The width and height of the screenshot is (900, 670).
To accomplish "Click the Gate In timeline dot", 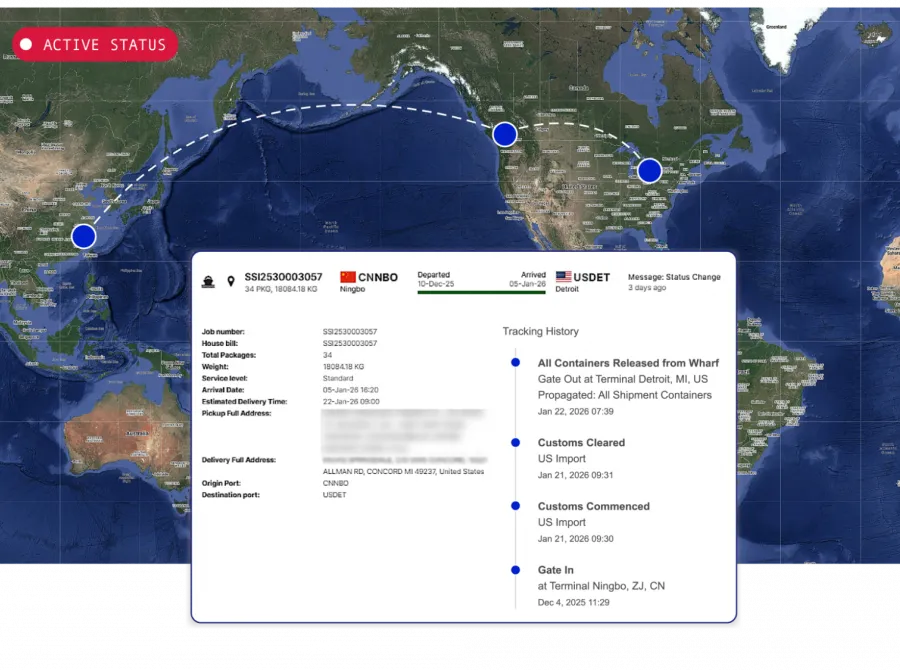I will pos(514,570).
